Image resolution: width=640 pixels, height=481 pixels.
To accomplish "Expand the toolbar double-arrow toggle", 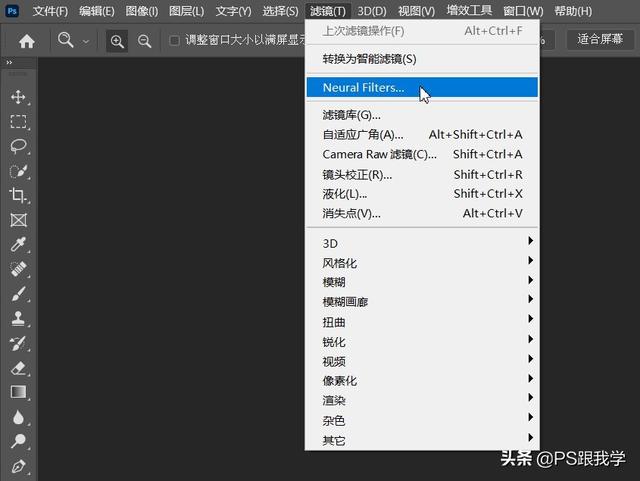I will click(x=9, y=62).
